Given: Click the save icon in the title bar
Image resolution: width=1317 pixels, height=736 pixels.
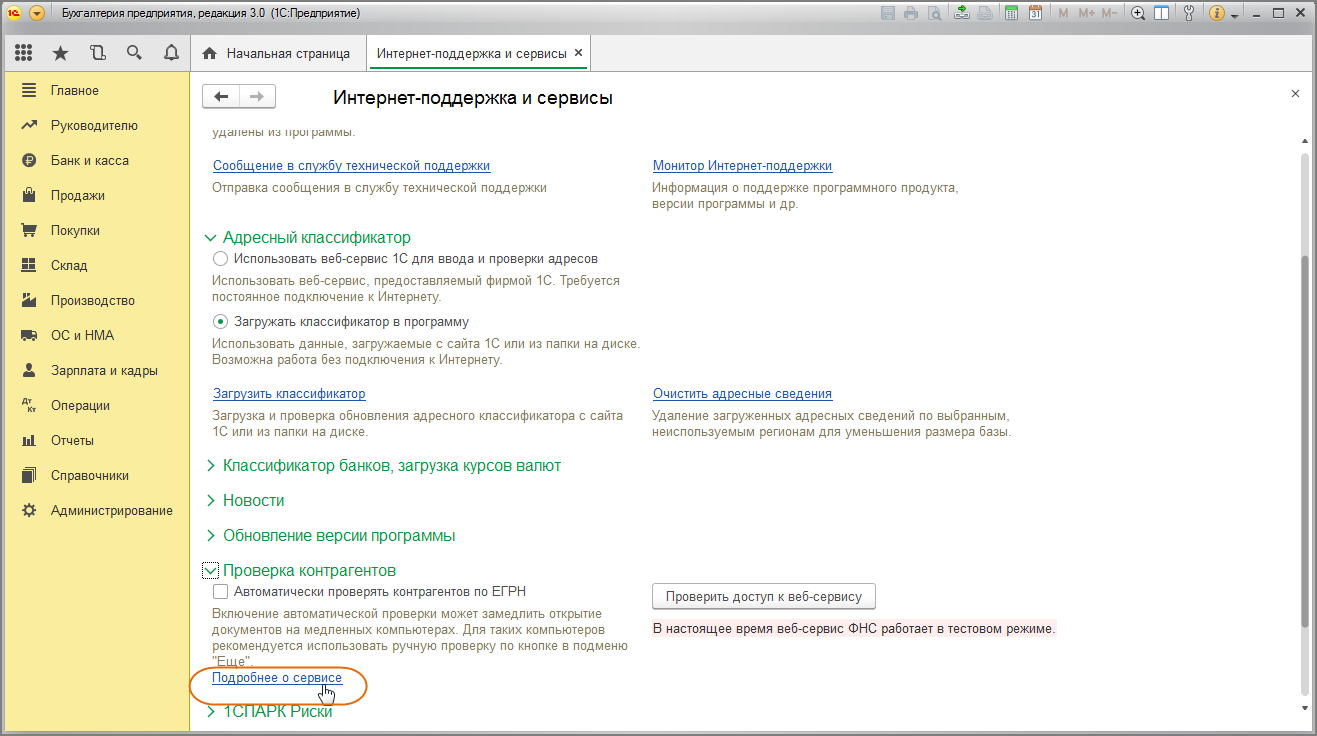Looking at the screenshot, I should (x=888, y=14).
